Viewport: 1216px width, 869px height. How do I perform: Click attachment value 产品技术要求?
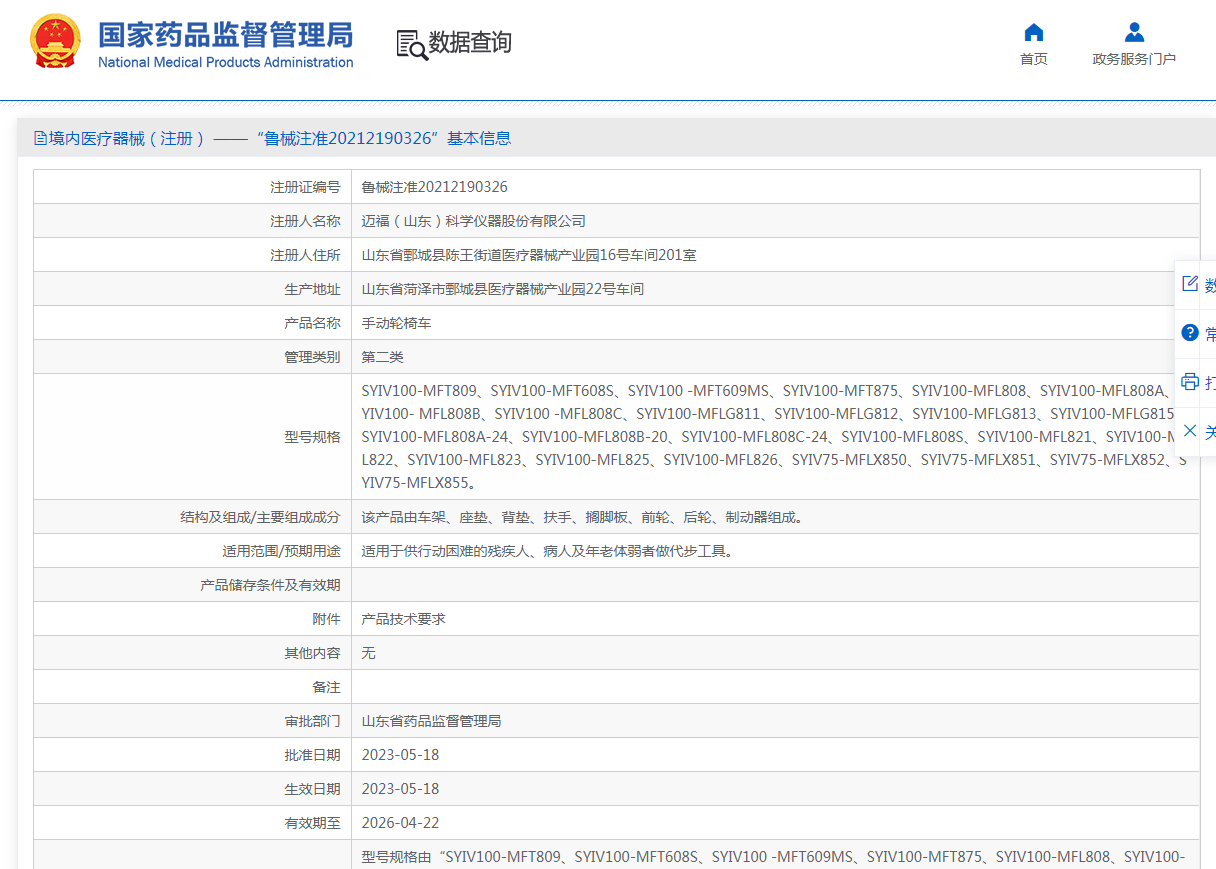pos(403,619)
